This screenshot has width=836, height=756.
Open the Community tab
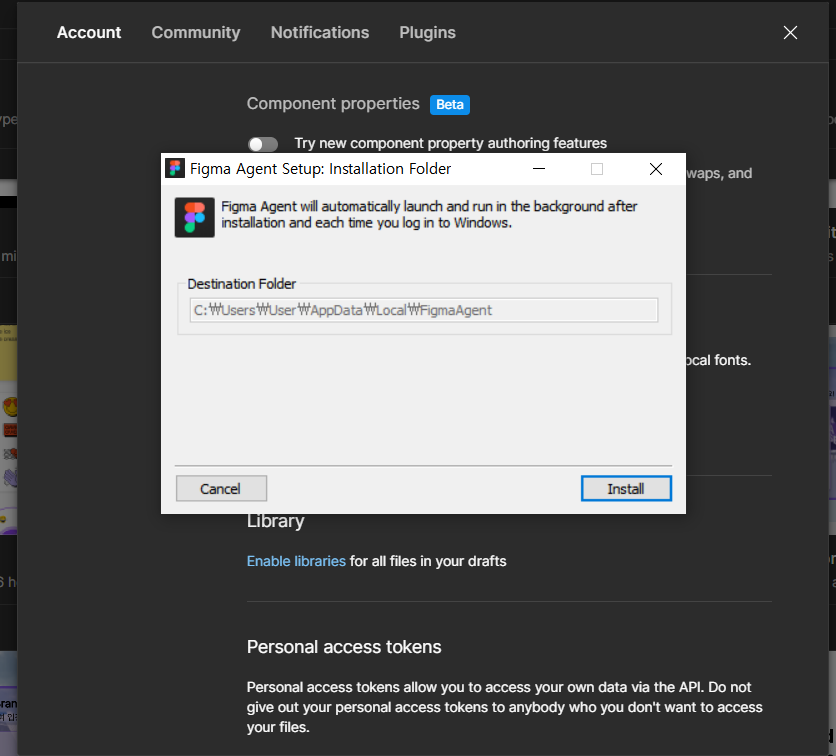(196, 33)
